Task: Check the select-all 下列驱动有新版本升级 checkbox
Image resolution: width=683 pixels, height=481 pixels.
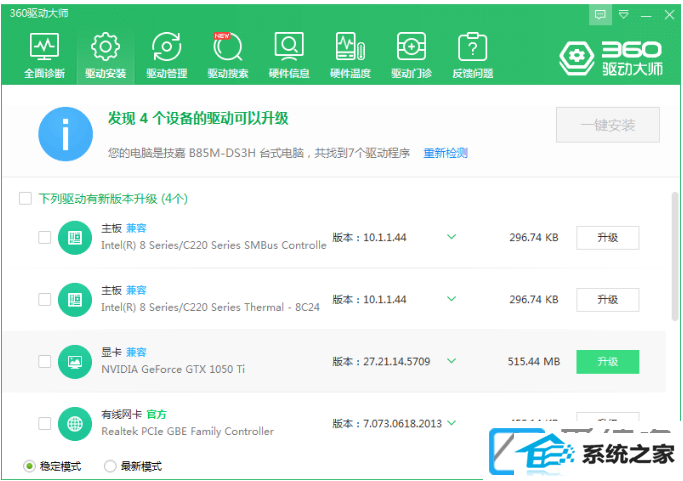Action: coord(25,199)
